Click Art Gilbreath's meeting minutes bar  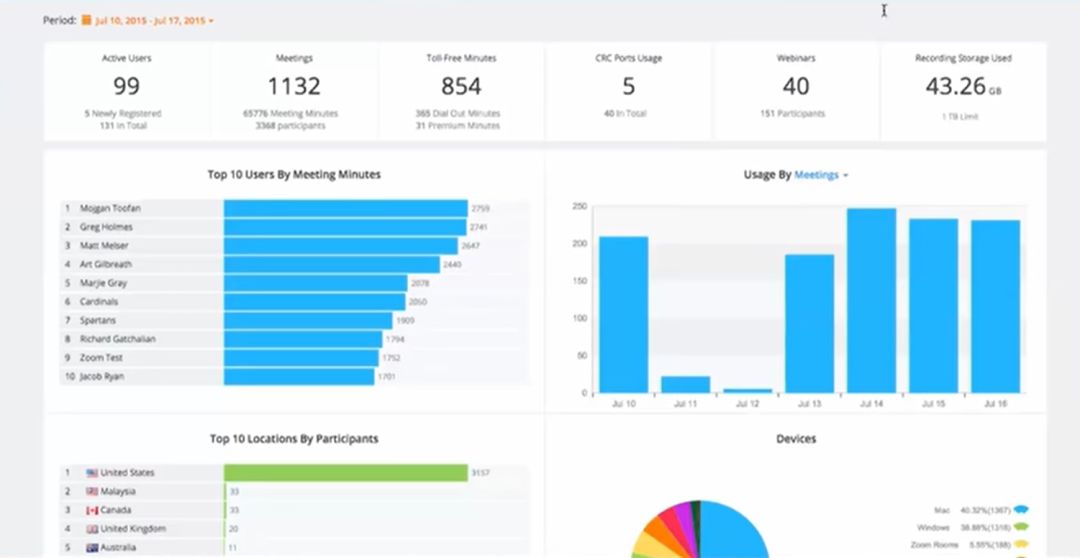pos(332,265)
